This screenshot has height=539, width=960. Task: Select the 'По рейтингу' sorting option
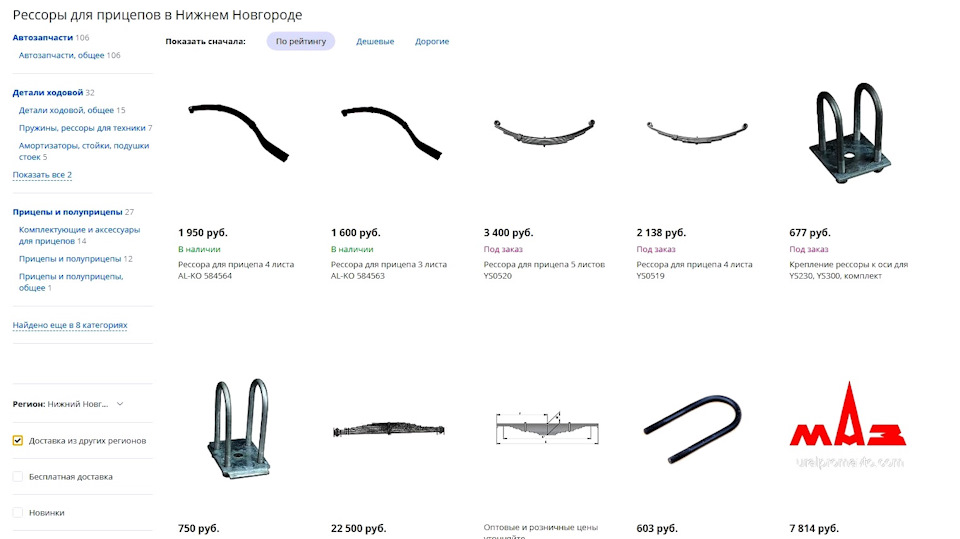point(301,41)
